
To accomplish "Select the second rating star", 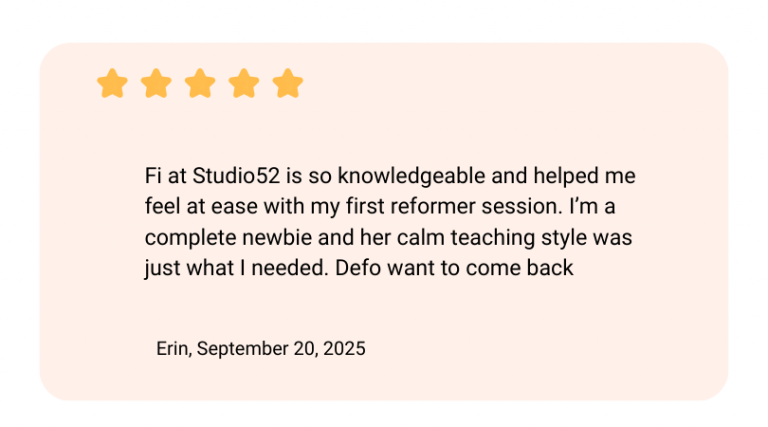I will tap(156, 84).
